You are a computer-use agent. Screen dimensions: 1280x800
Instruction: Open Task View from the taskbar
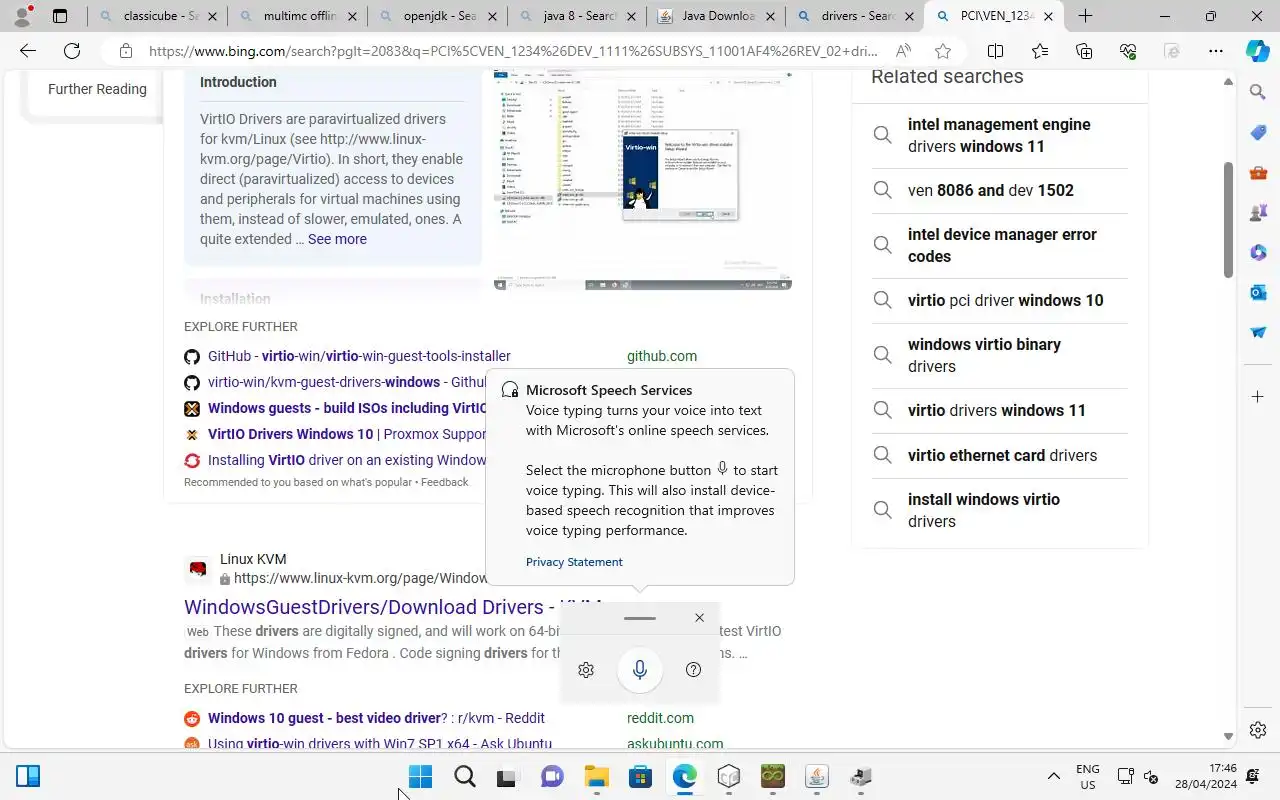[x=507, y=777]
